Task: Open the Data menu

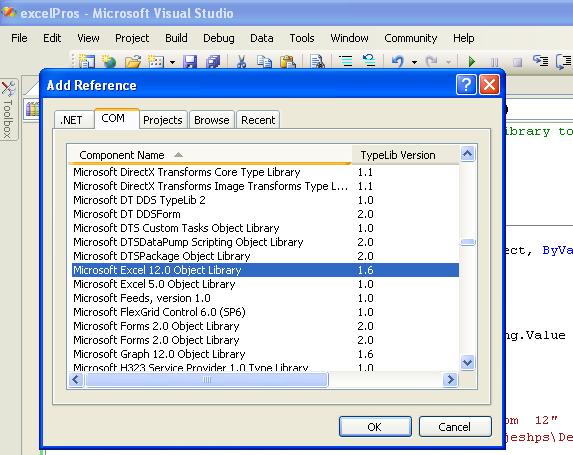Action: point(262,38)
